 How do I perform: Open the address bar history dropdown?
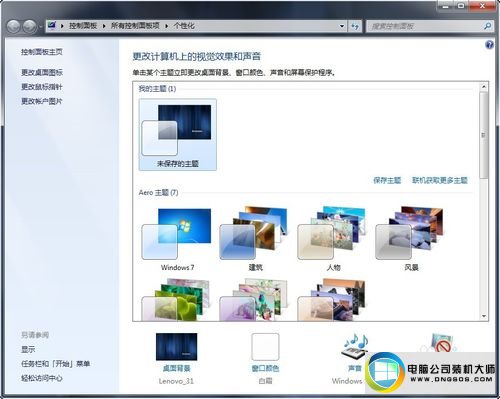point(342,26)
